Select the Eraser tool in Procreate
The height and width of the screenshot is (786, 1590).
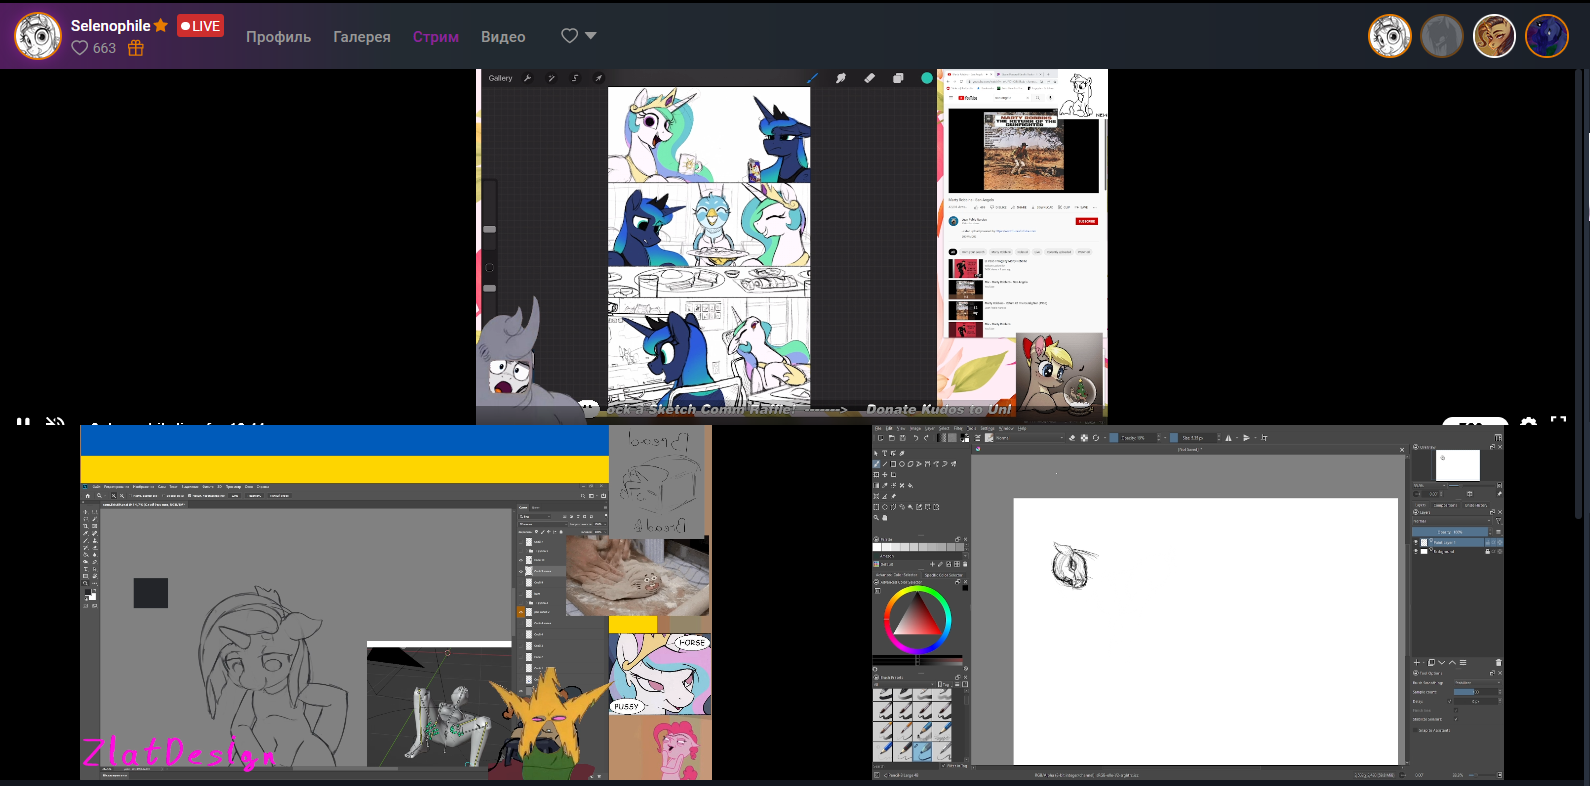(x=869, y=78)
